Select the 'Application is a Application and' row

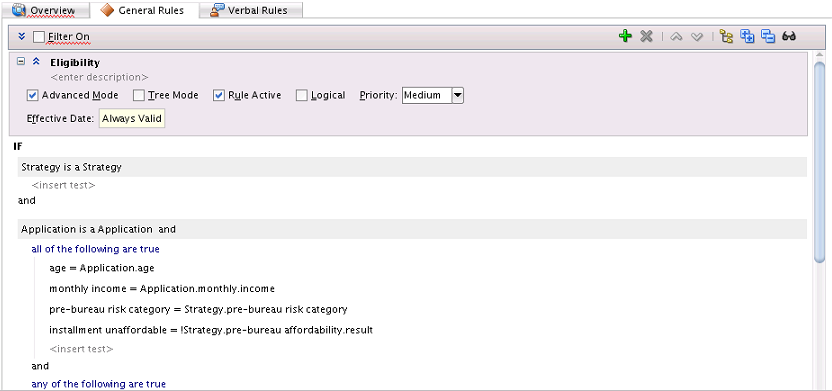[412, 229]
